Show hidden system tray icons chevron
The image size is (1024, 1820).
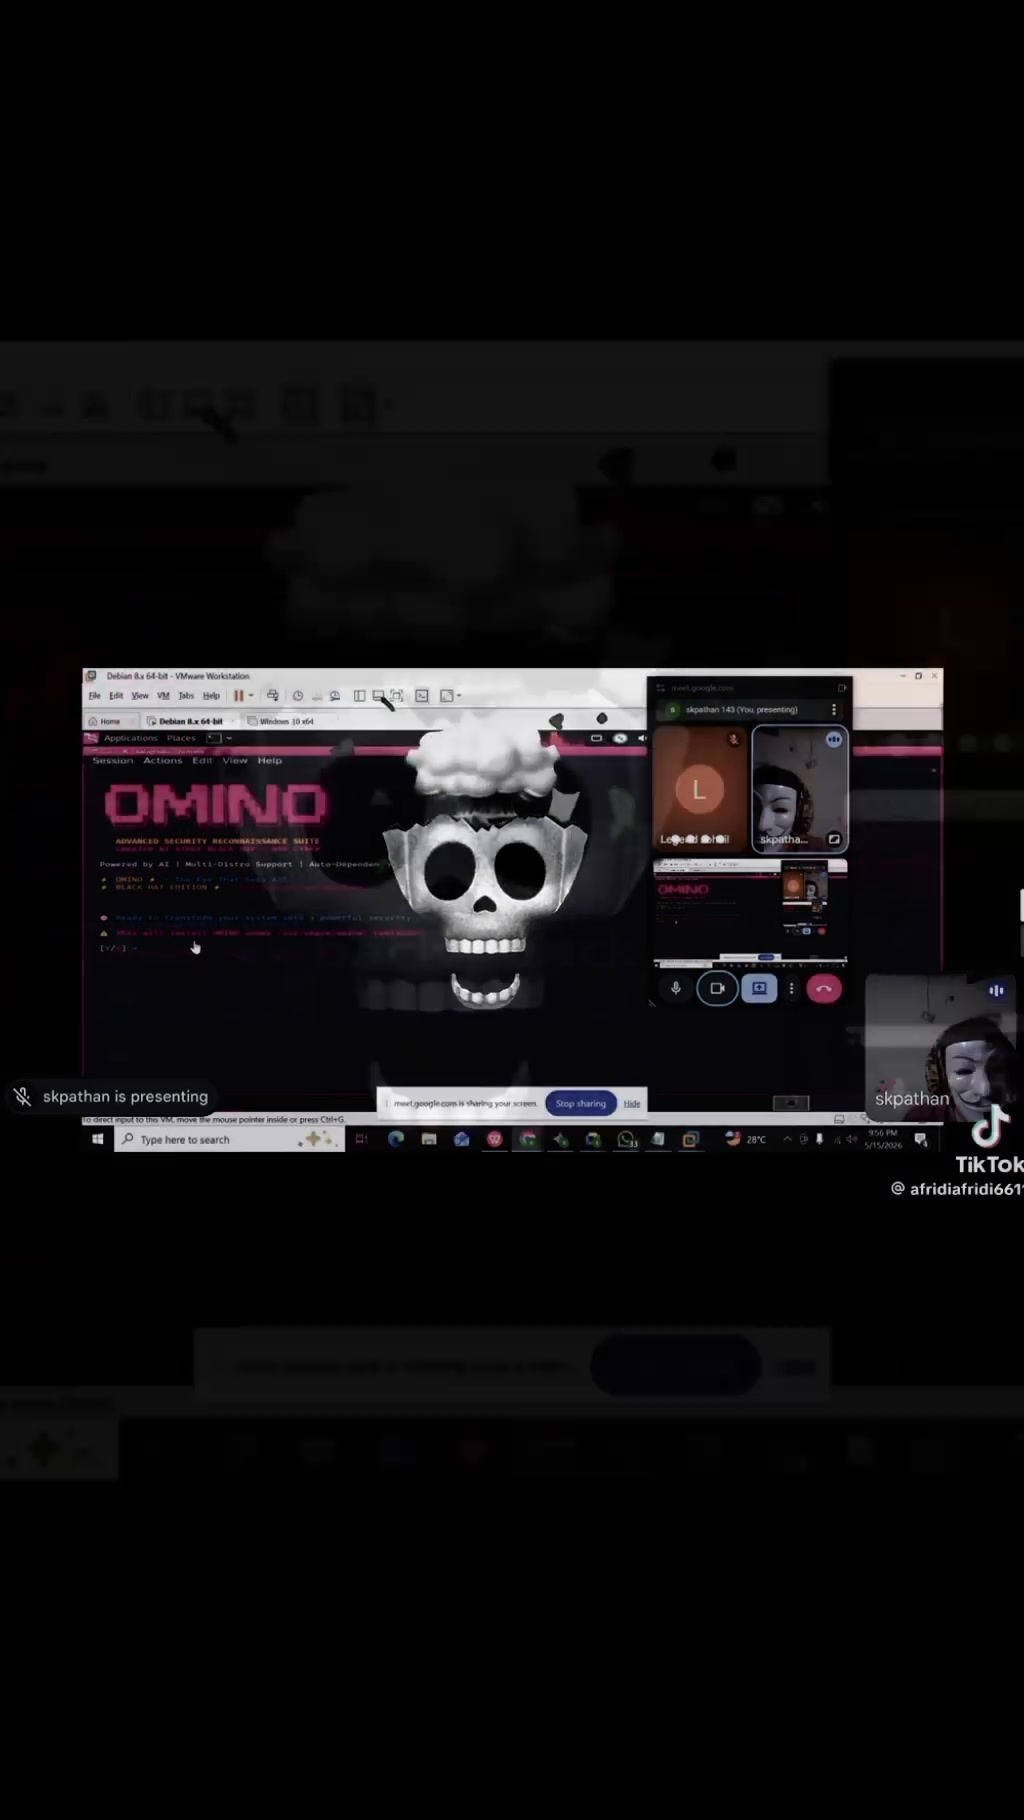787,1139
